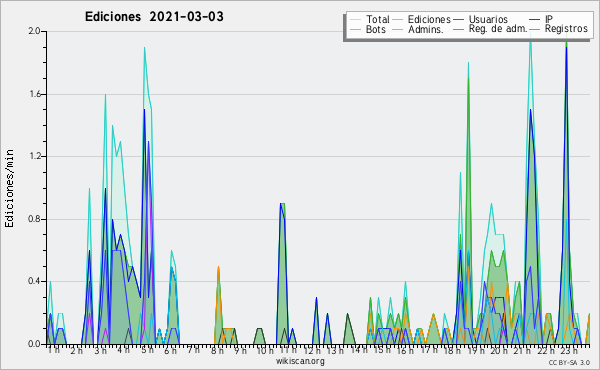Click the y-axis value 2.0
The height and width of the screenshot is (370, 600).
tap(34, 31)
